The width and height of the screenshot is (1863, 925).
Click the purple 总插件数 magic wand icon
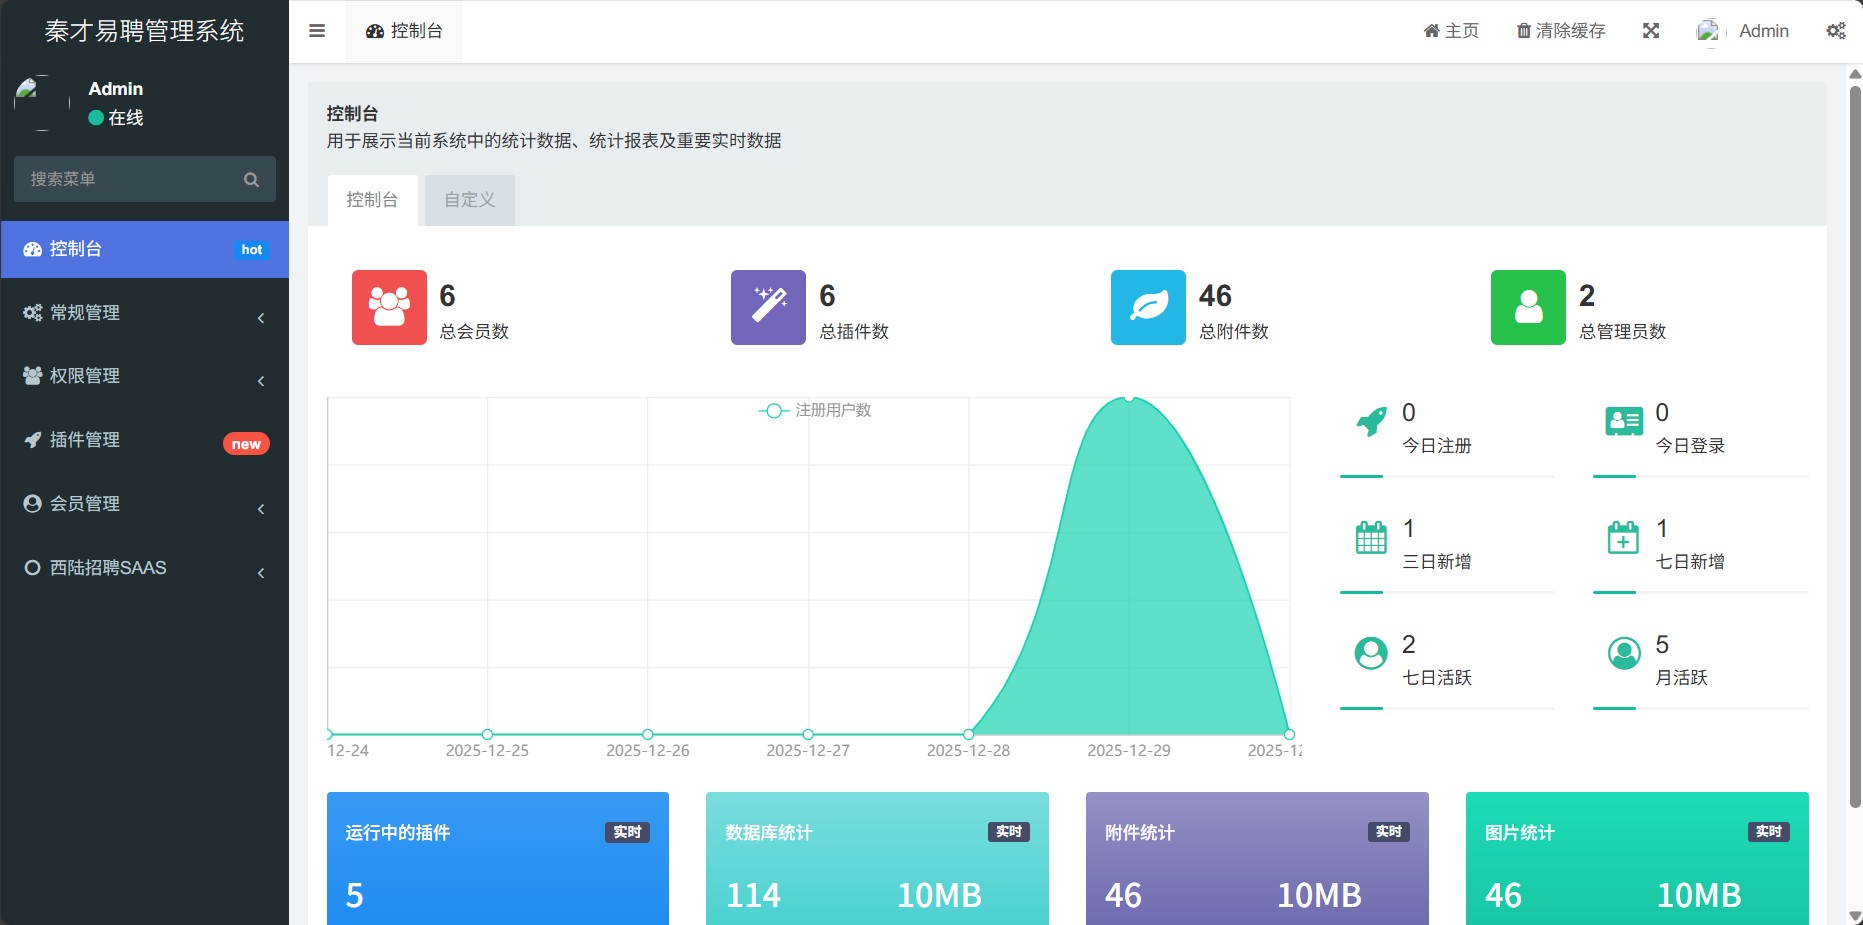click(768, 307)
